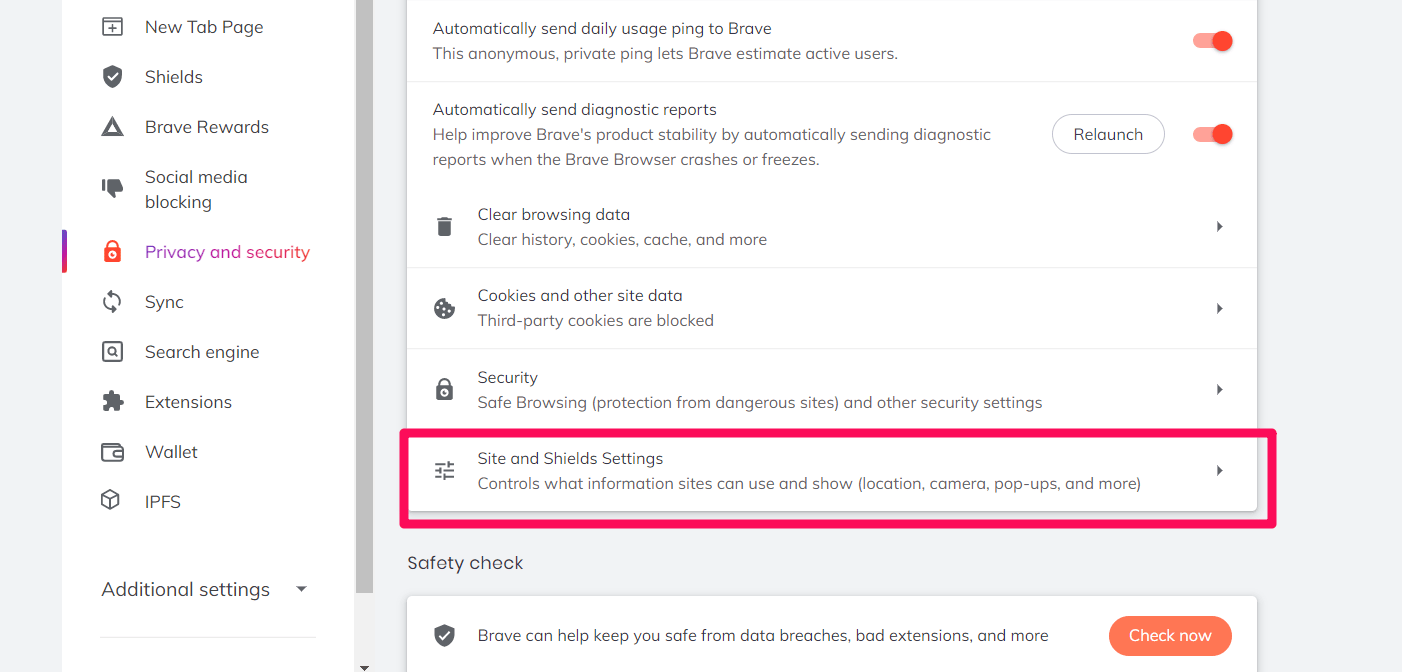Screen dimensions: 1402x672
Task: Click the cookie icon next to Cookies settings
Action: pyautogui.click(x=444, y=308)
